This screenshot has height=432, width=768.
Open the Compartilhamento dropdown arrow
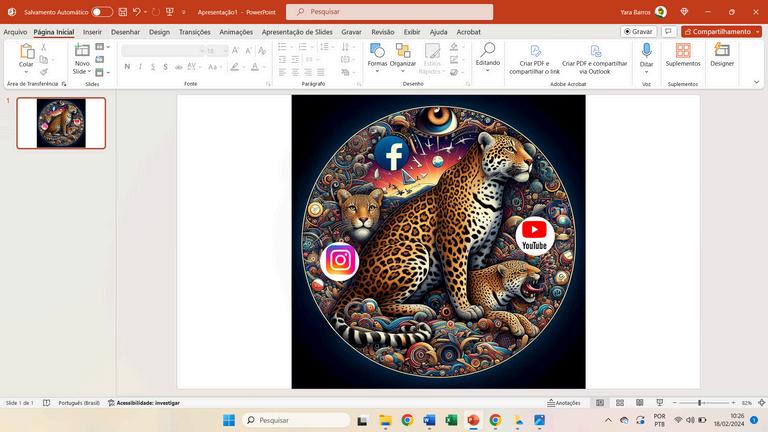click(757, 31)
